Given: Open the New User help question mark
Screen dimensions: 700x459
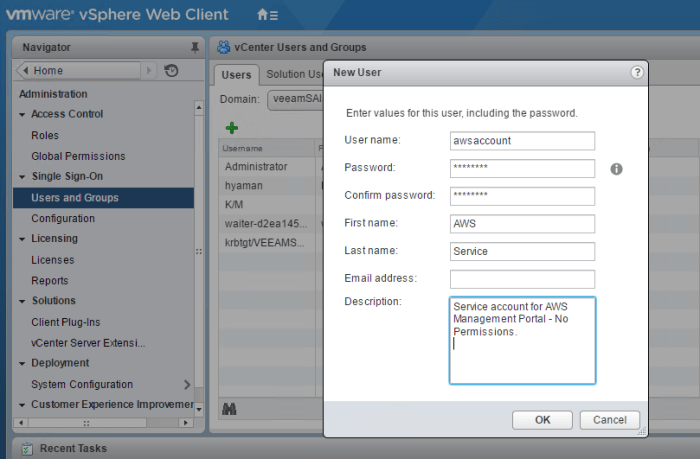Looking at the screenshot, I should click(637, 72).
